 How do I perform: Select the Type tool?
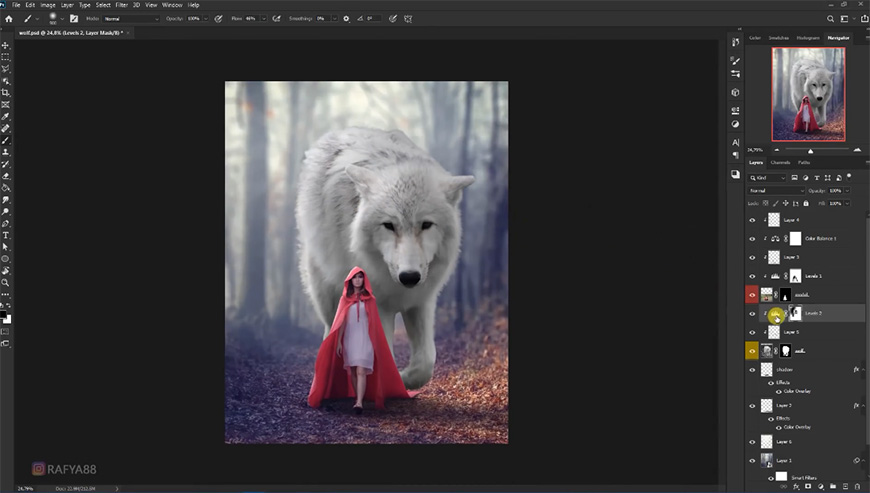pyautogui.click(x=6, y=235)
